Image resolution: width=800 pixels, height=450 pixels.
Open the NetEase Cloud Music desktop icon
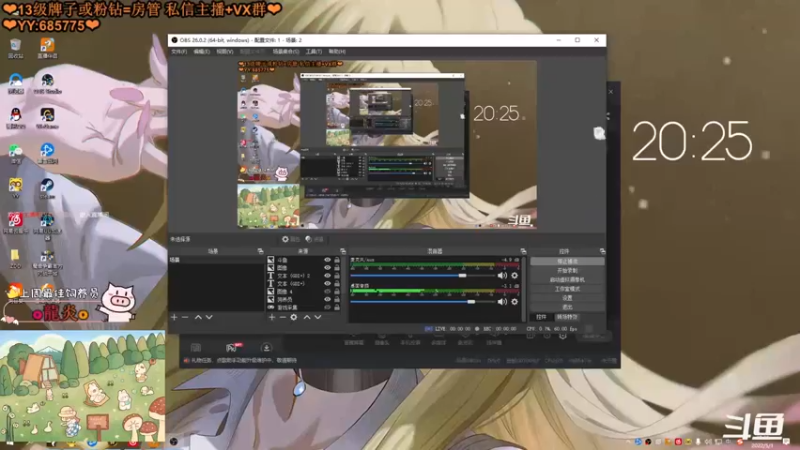15,223
